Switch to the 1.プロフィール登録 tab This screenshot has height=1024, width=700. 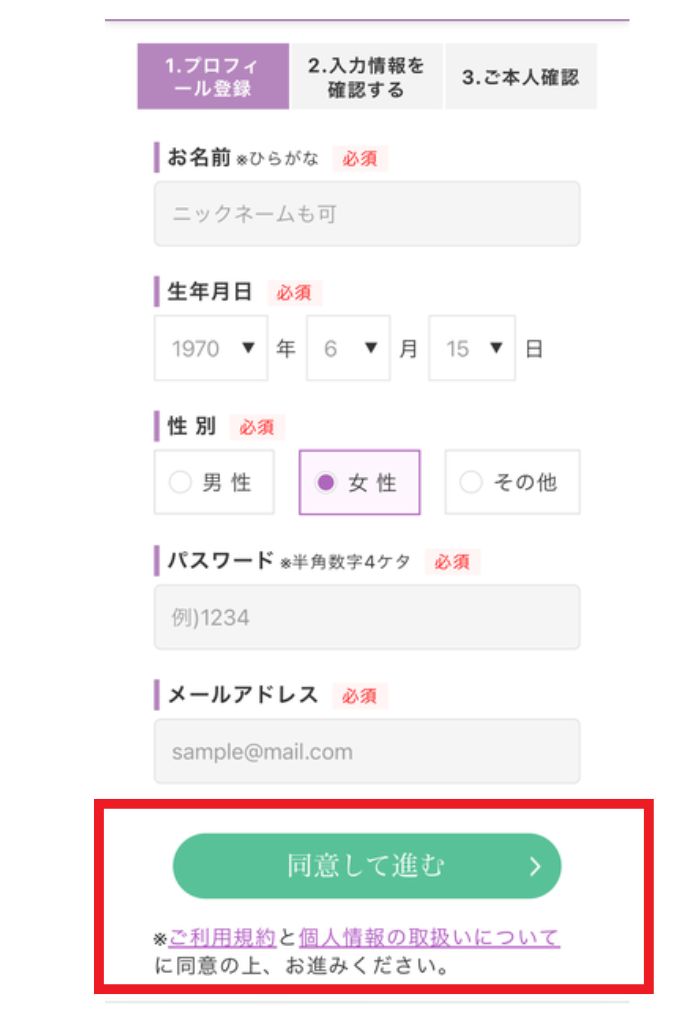[x=213, y=77]
